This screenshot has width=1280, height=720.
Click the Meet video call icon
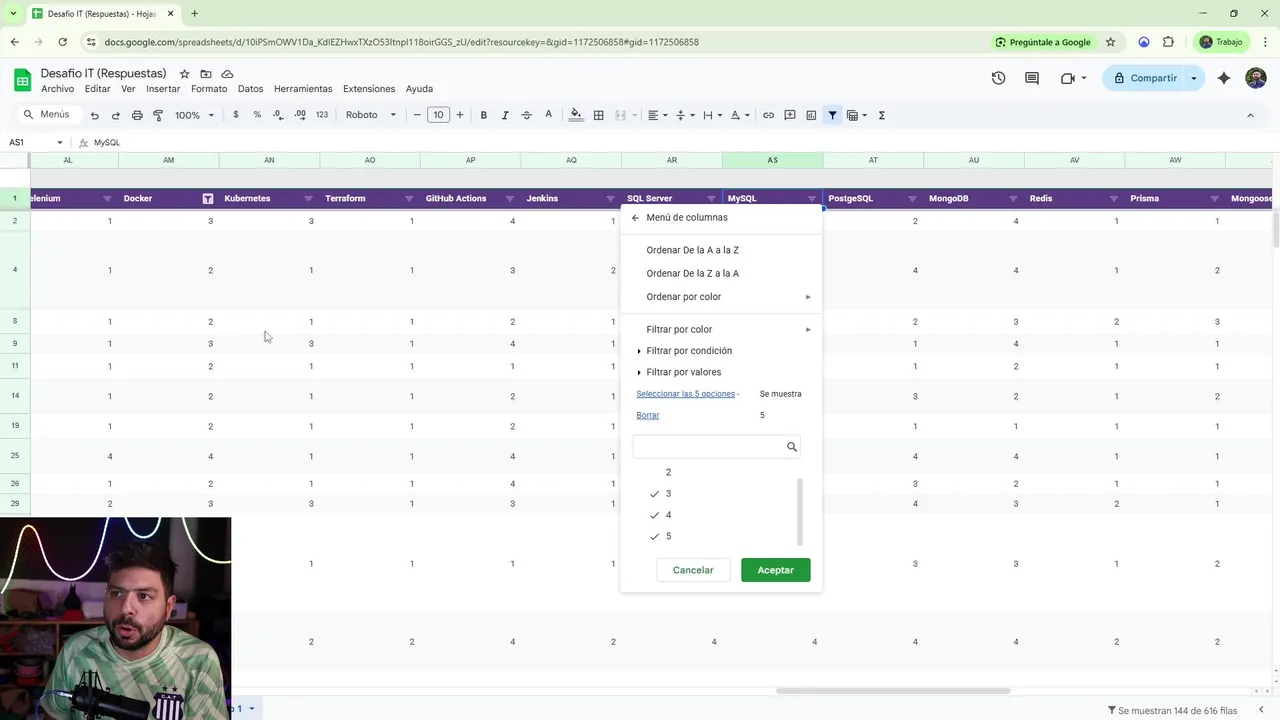click(x=1067, y=78)
